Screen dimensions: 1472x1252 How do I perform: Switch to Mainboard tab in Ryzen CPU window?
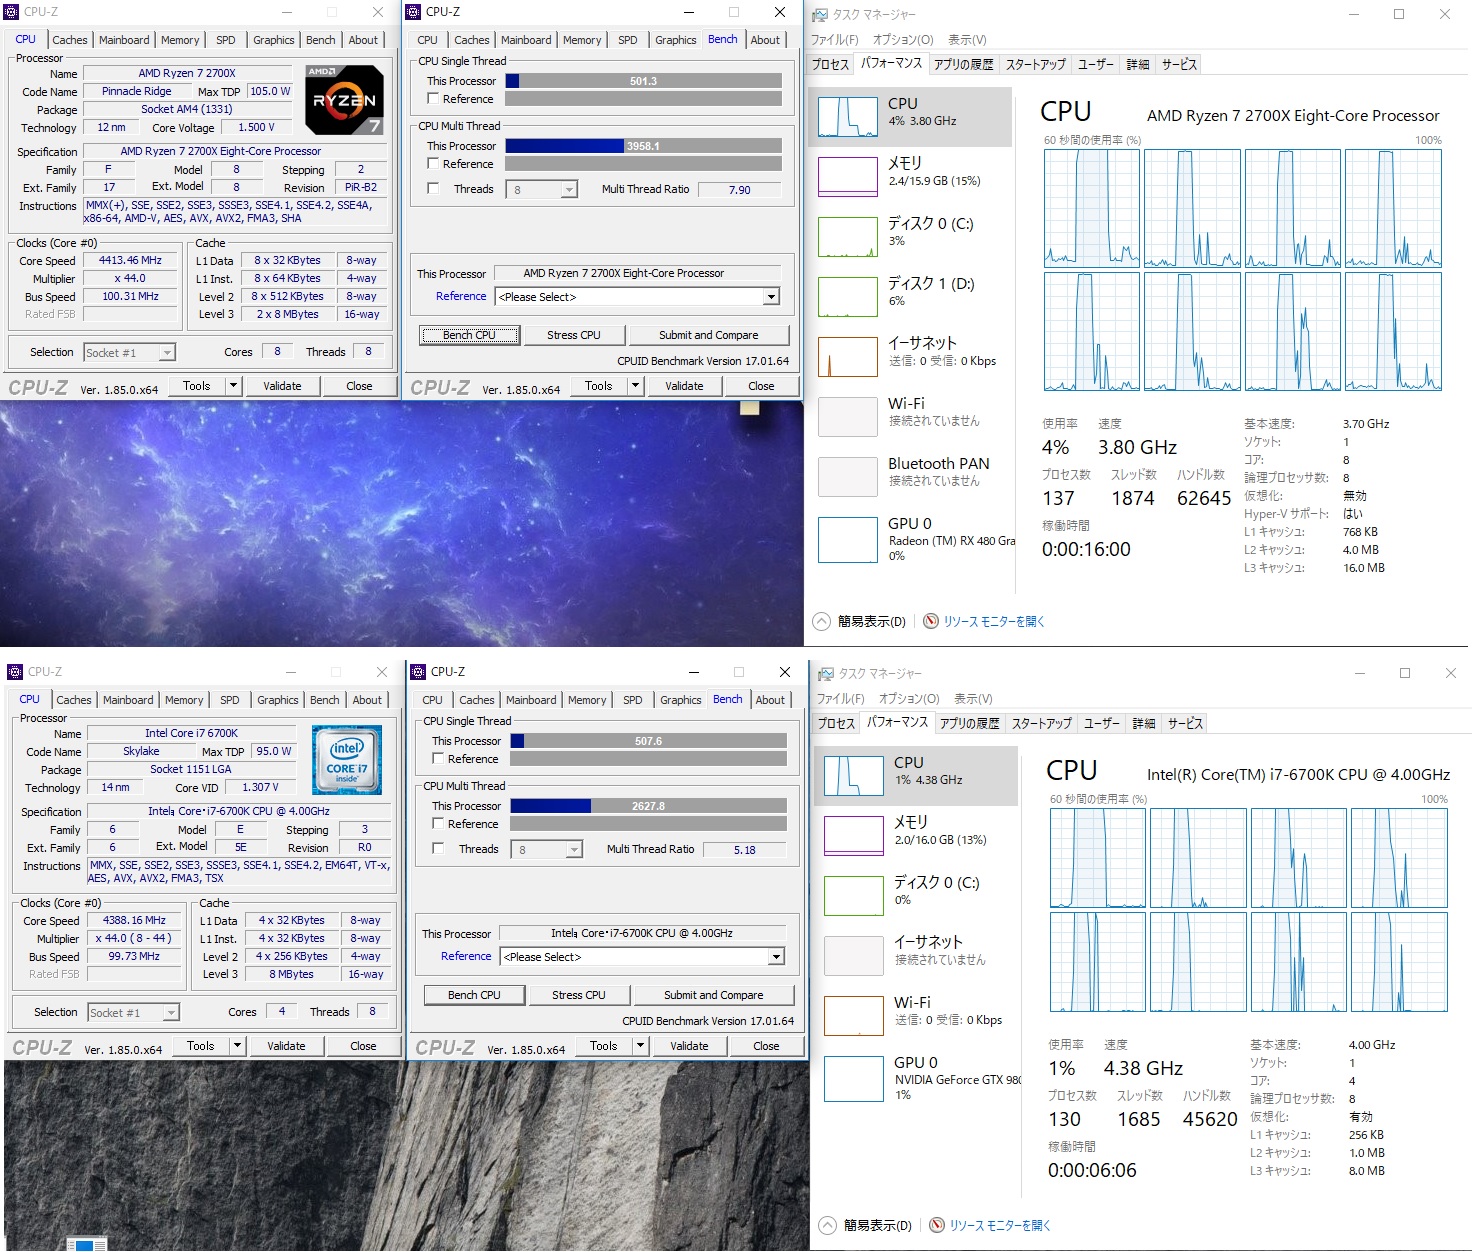[x=124, y=40]
